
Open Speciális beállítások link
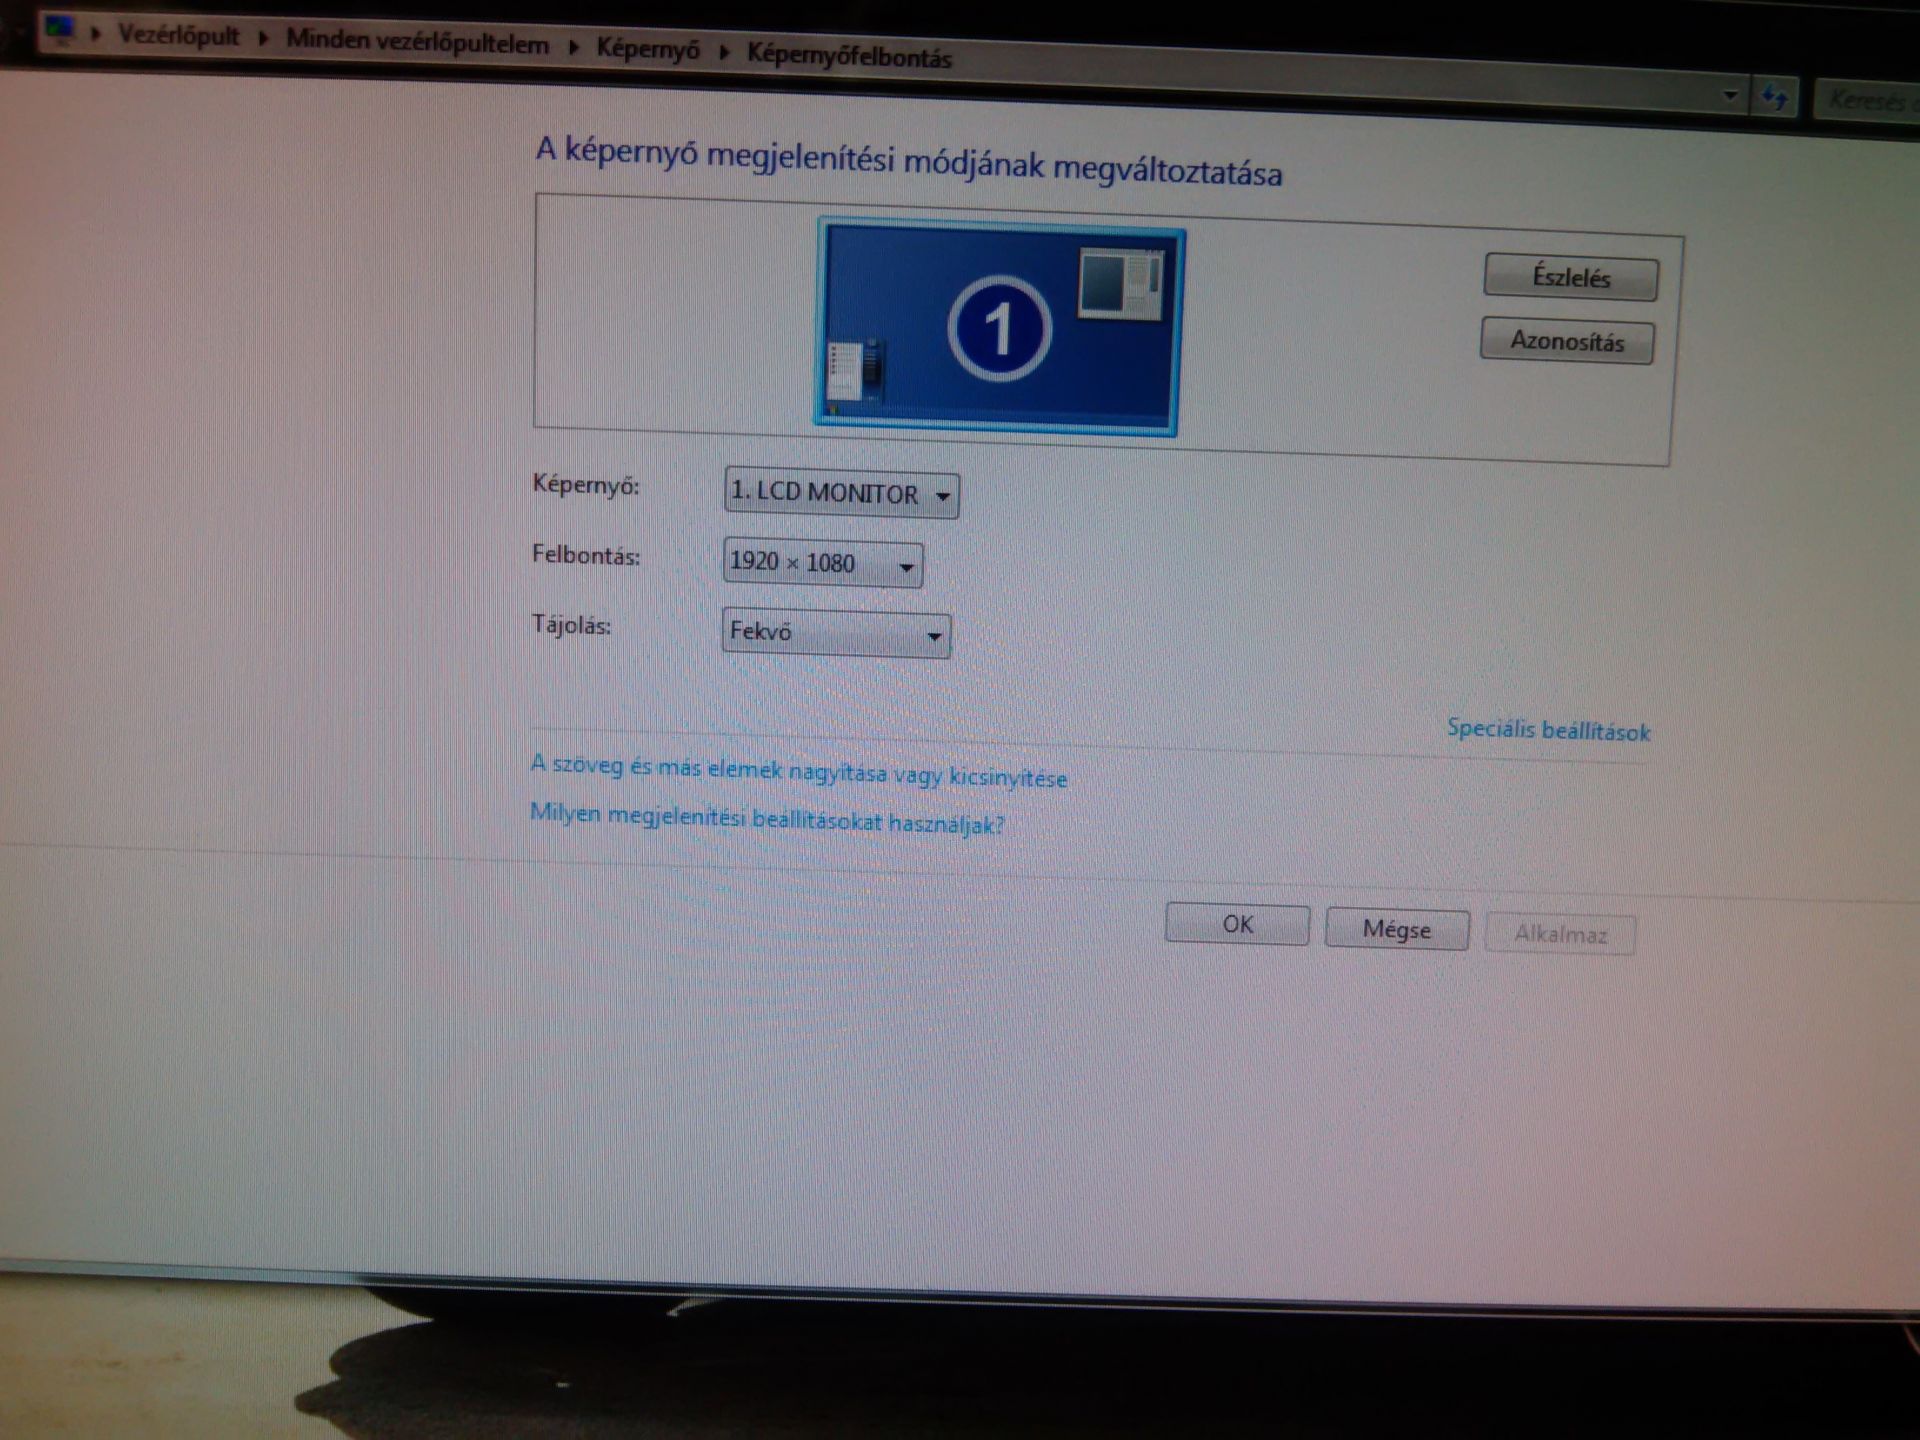(x=1547, y=730)
